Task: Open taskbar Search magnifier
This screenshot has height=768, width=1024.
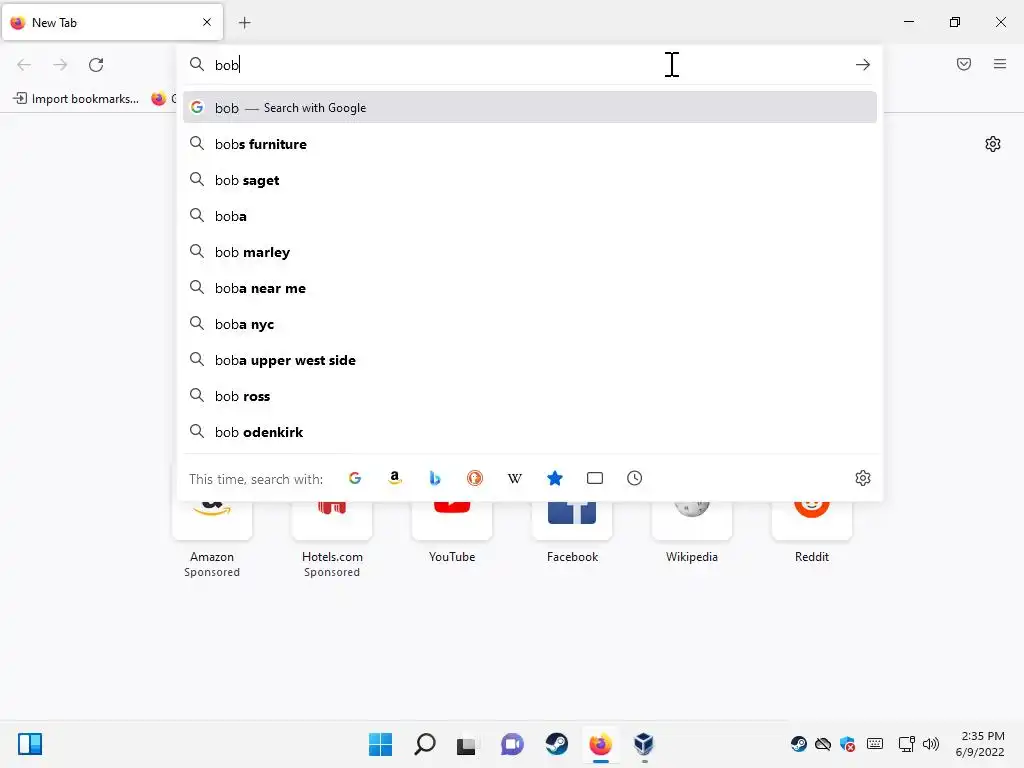Action: pos(424,744)
